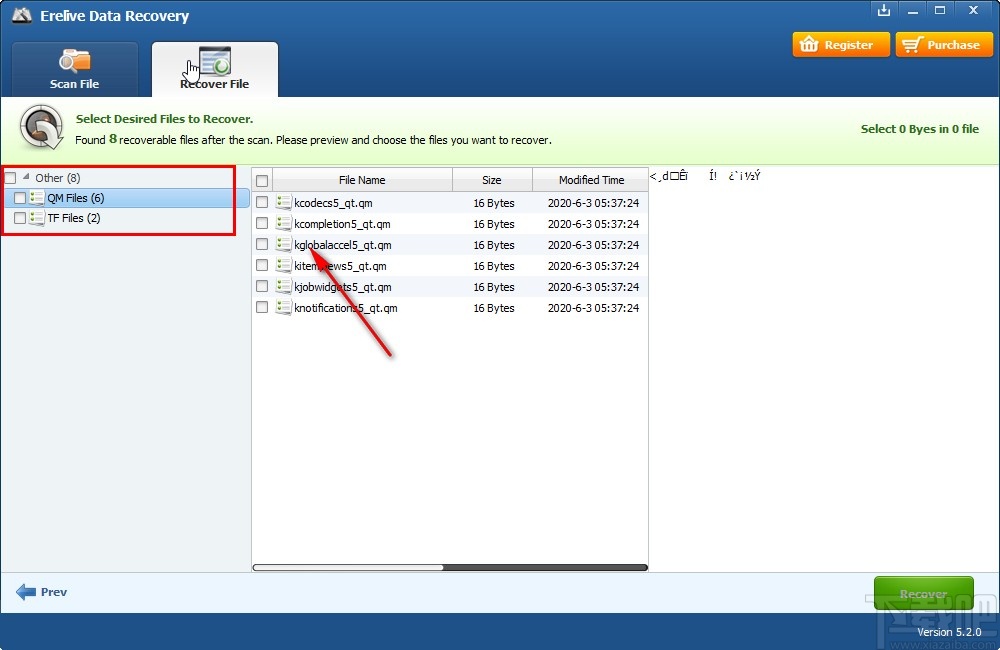Image resolution: width=1000 pixels, height=650 pixels.
Task: Click the 16 Bytes size of kcodecs5_qt.qm
Action: pyautogui.click(x=494, y=203)
